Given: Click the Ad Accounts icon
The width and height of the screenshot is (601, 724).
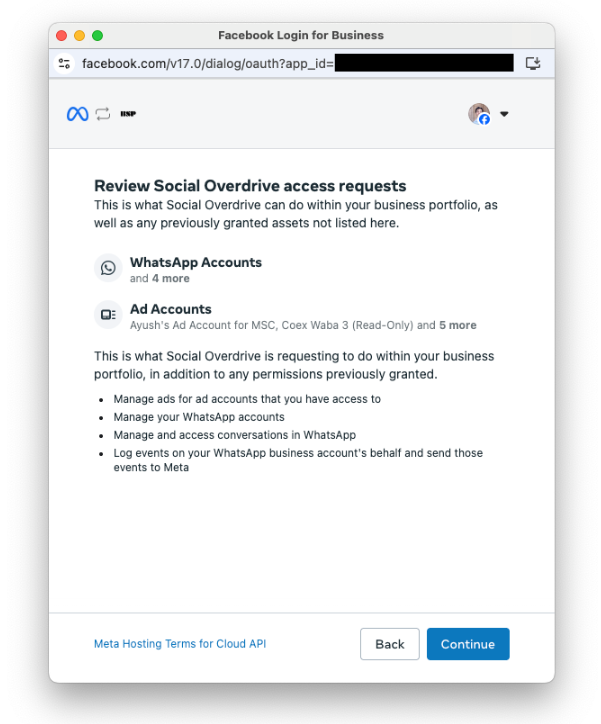Looking at the screenshot, I should pos(108,314).
